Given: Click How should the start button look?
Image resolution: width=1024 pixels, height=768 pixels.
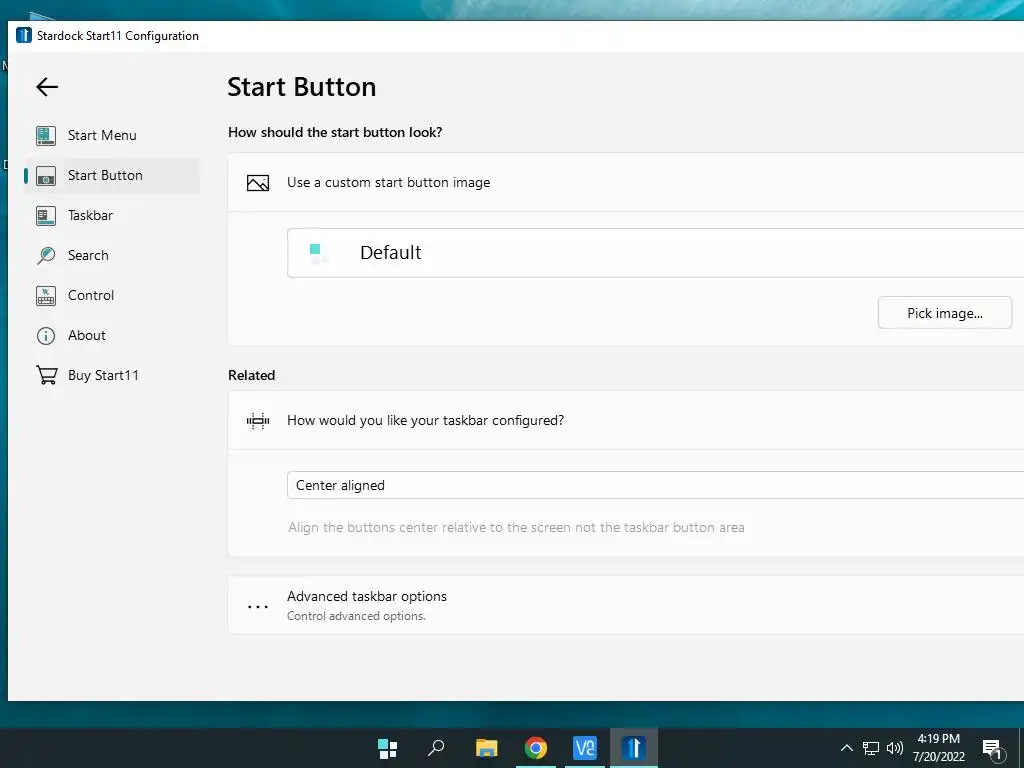Looking at the screenshot, I should pyautogui.click(x=335, y=132).
